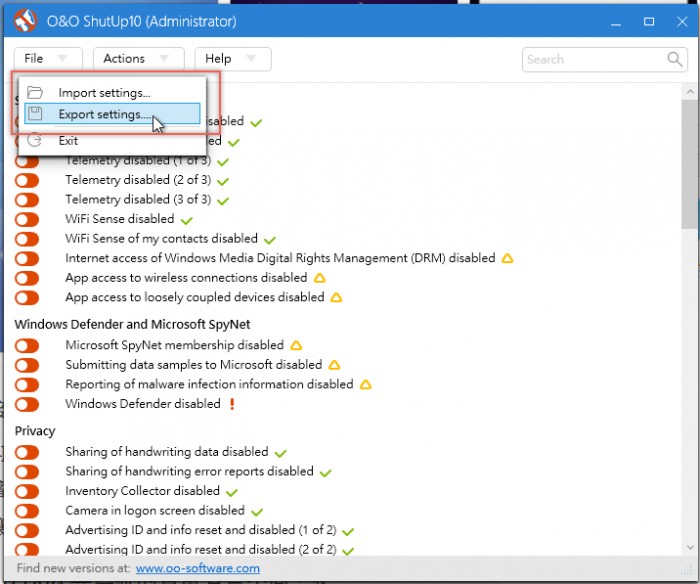Choose Export settings from File menu
700x584 pixels.
click(112, 113)
